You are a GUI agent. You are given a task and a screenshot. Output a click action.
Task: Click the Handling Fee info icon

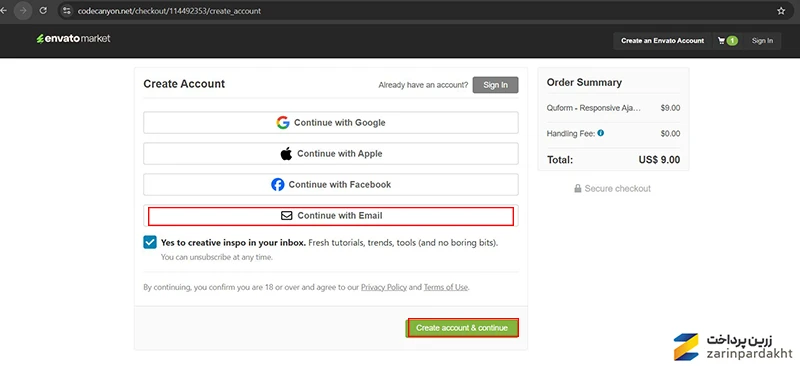(x=601, y=133)
